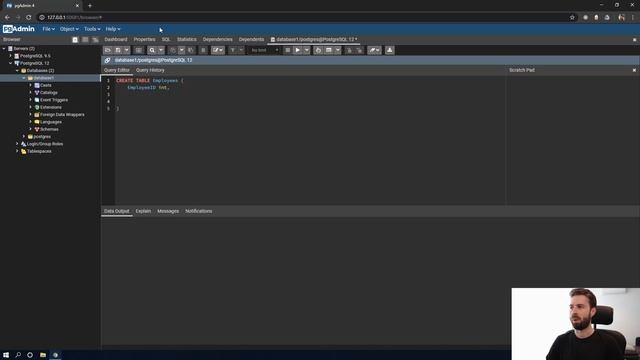The image size is (640, 360).
Task: Click the Chrome reload page button
Action: [29, 18]
